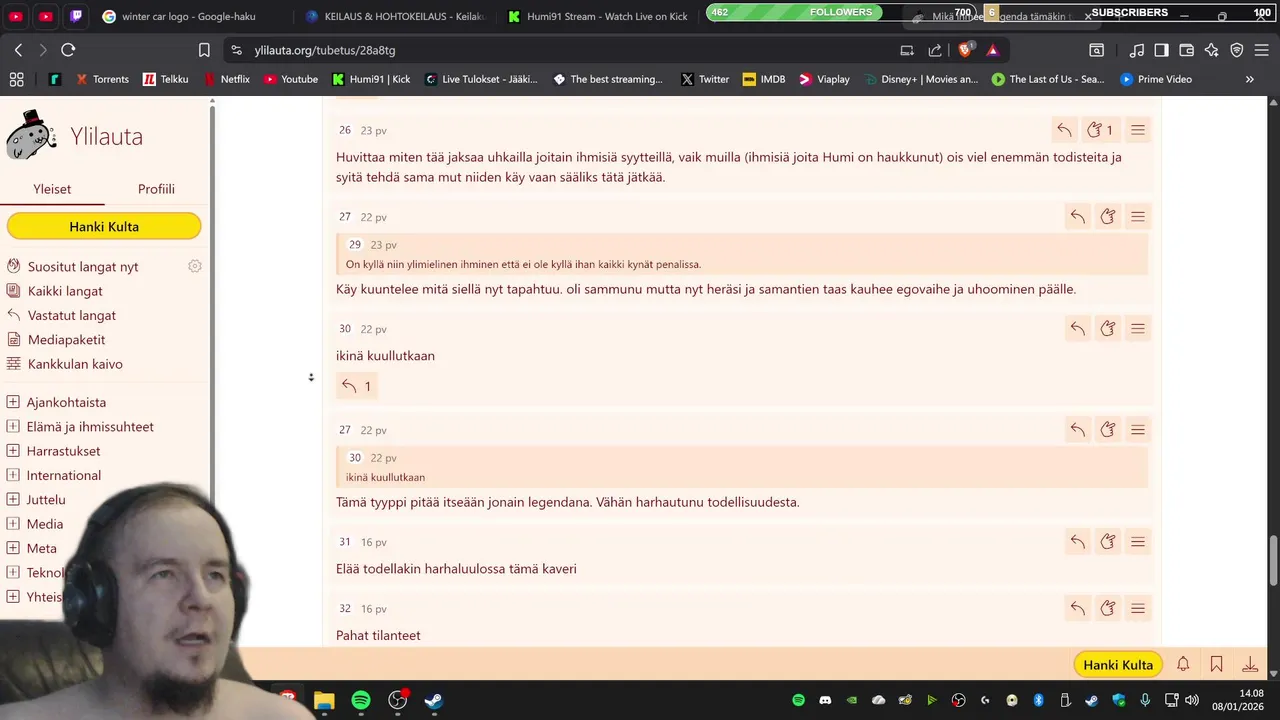Open Netflix bookmark in bookmarks bar
The image size is (1280, 720).
click(x=227, y=79)
